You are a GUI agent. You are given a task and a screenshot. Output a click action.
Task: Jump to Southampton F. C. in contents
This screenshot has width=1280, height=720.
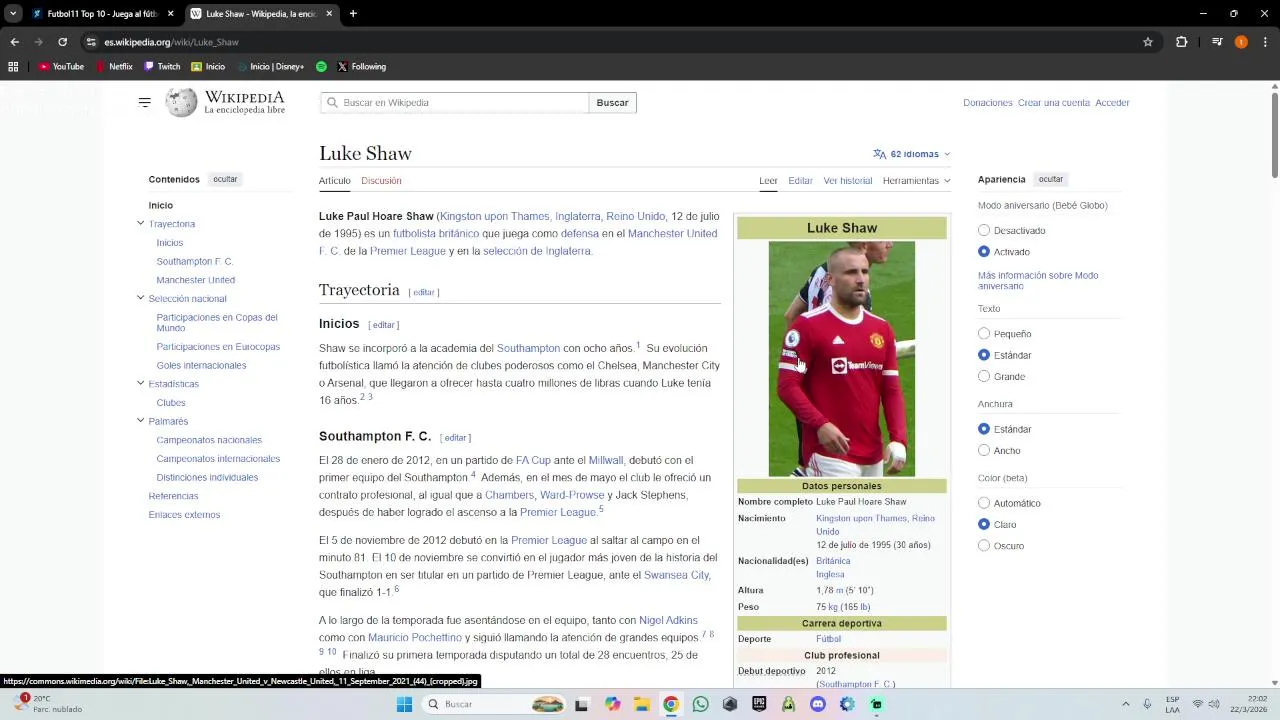point(194,261)
